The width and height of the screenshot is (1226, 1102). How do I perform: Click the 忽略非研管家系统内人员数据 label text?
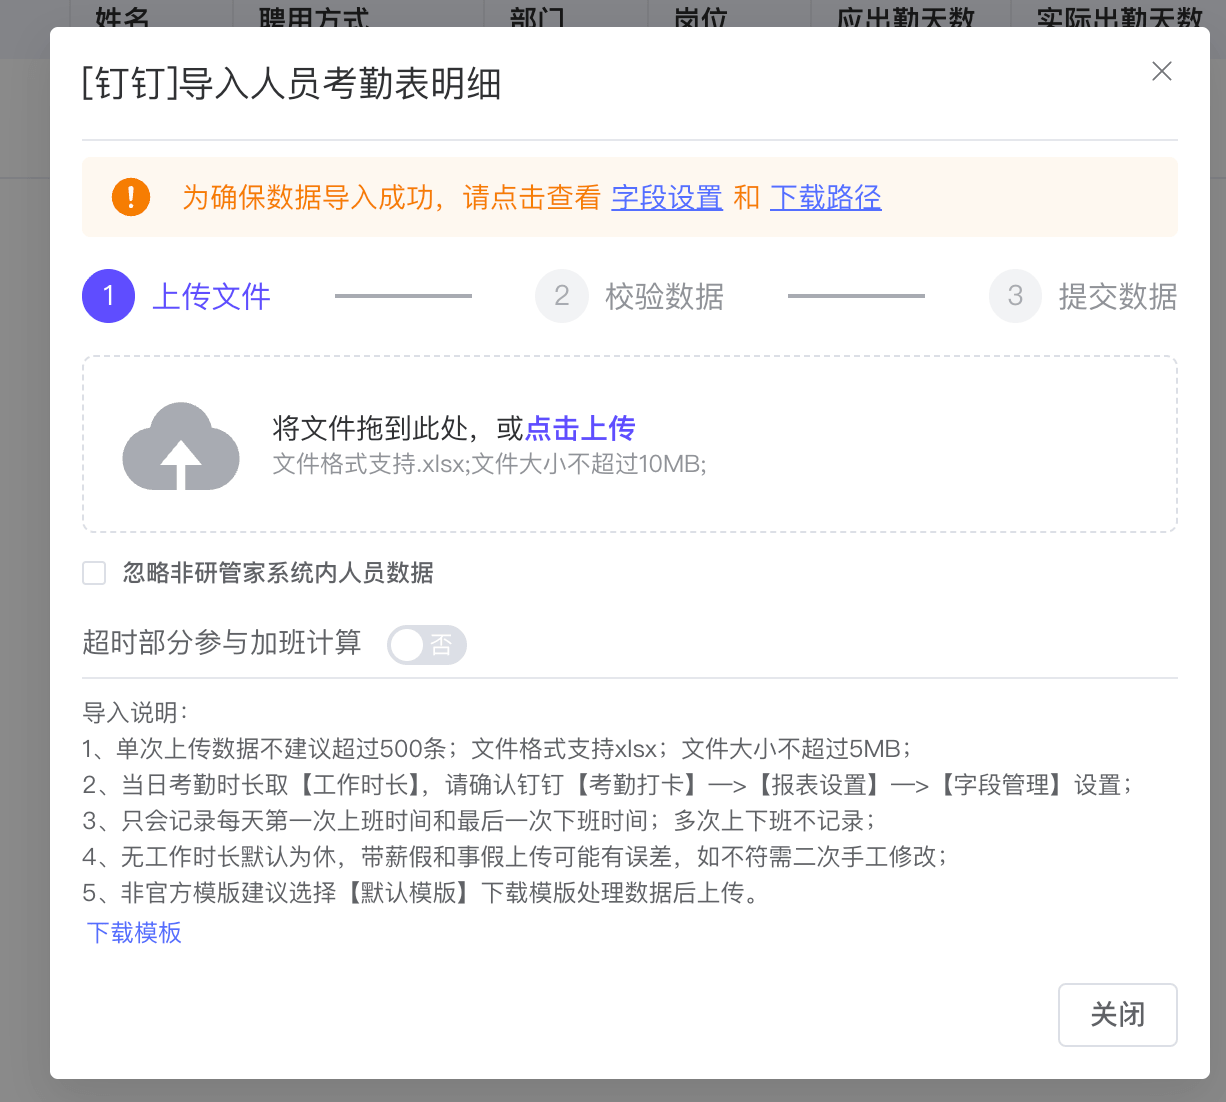click(x=278, y=573)
